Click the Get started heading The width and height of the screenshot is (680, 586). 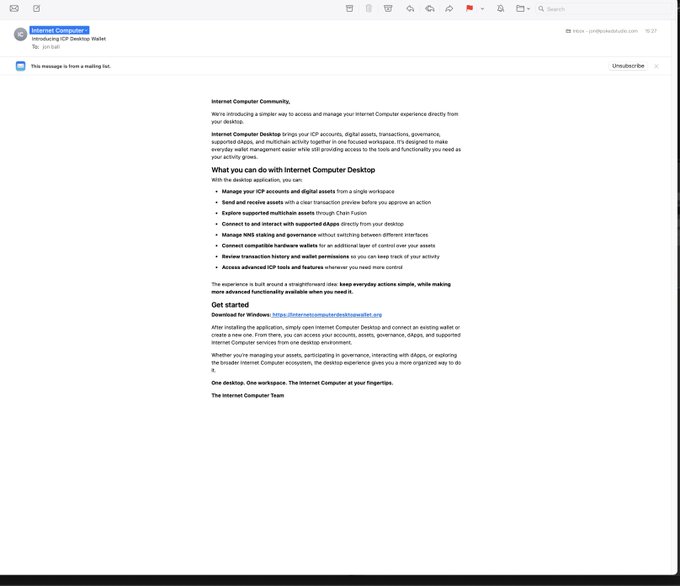click(x=230, y=305)
